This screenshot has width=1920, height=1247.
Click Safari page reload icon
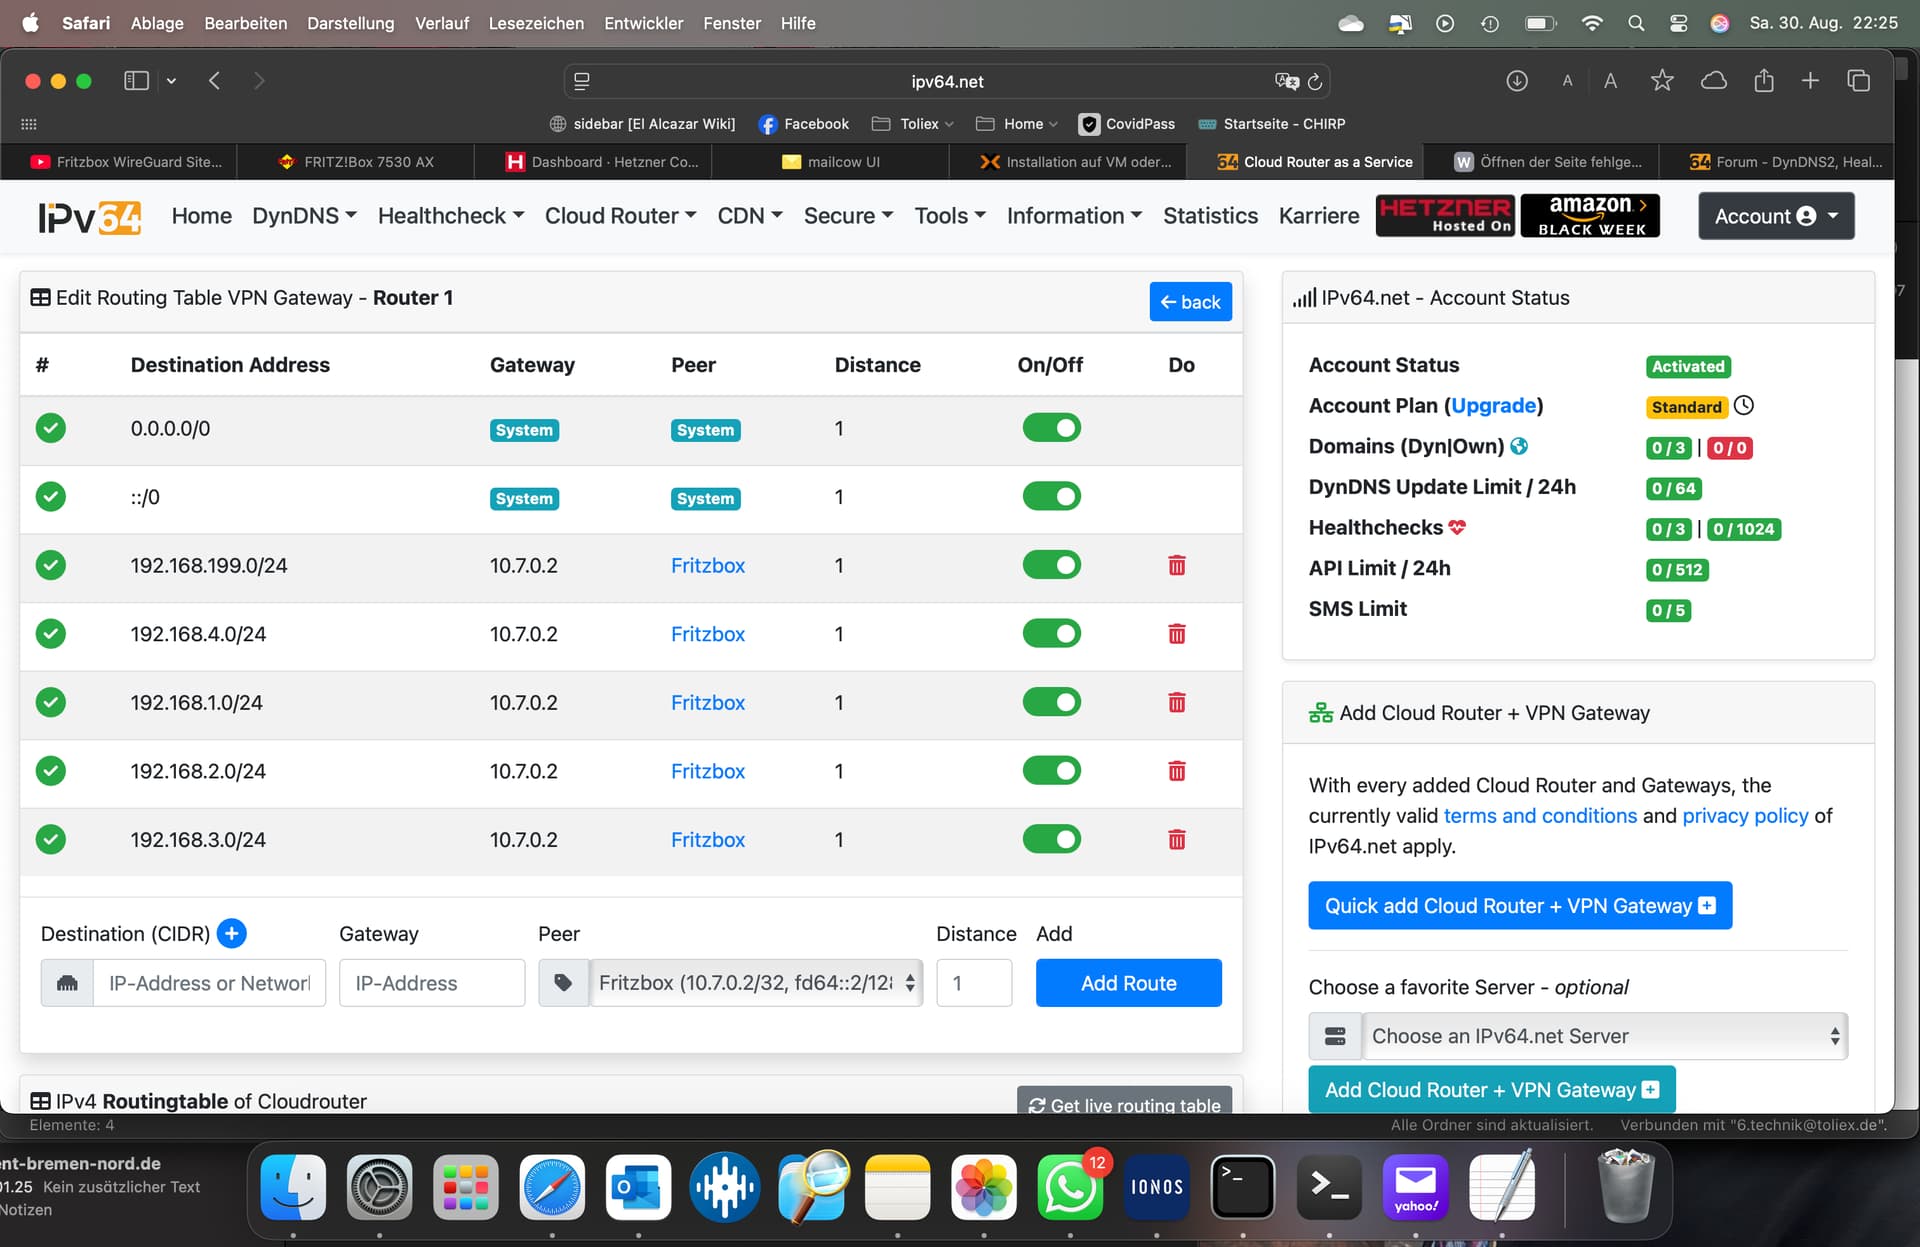coord(1315,82)
